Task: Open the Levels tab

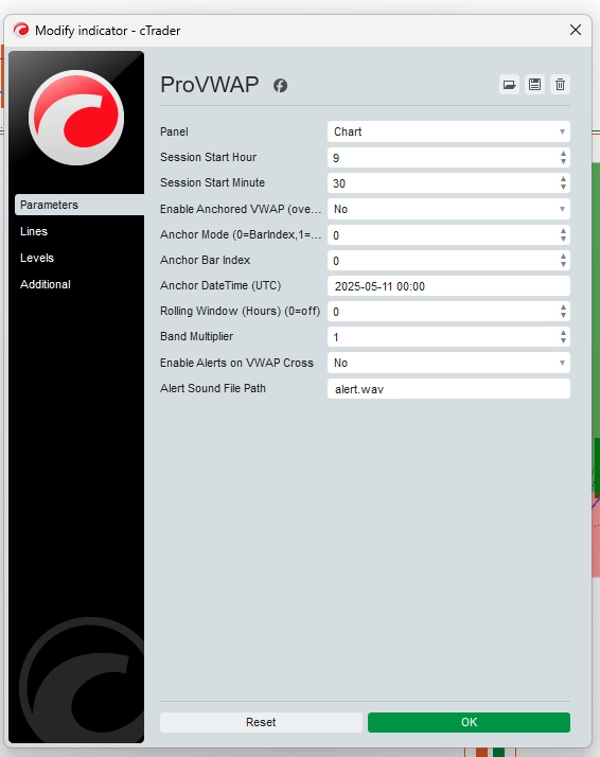Action: pos(37,258)
